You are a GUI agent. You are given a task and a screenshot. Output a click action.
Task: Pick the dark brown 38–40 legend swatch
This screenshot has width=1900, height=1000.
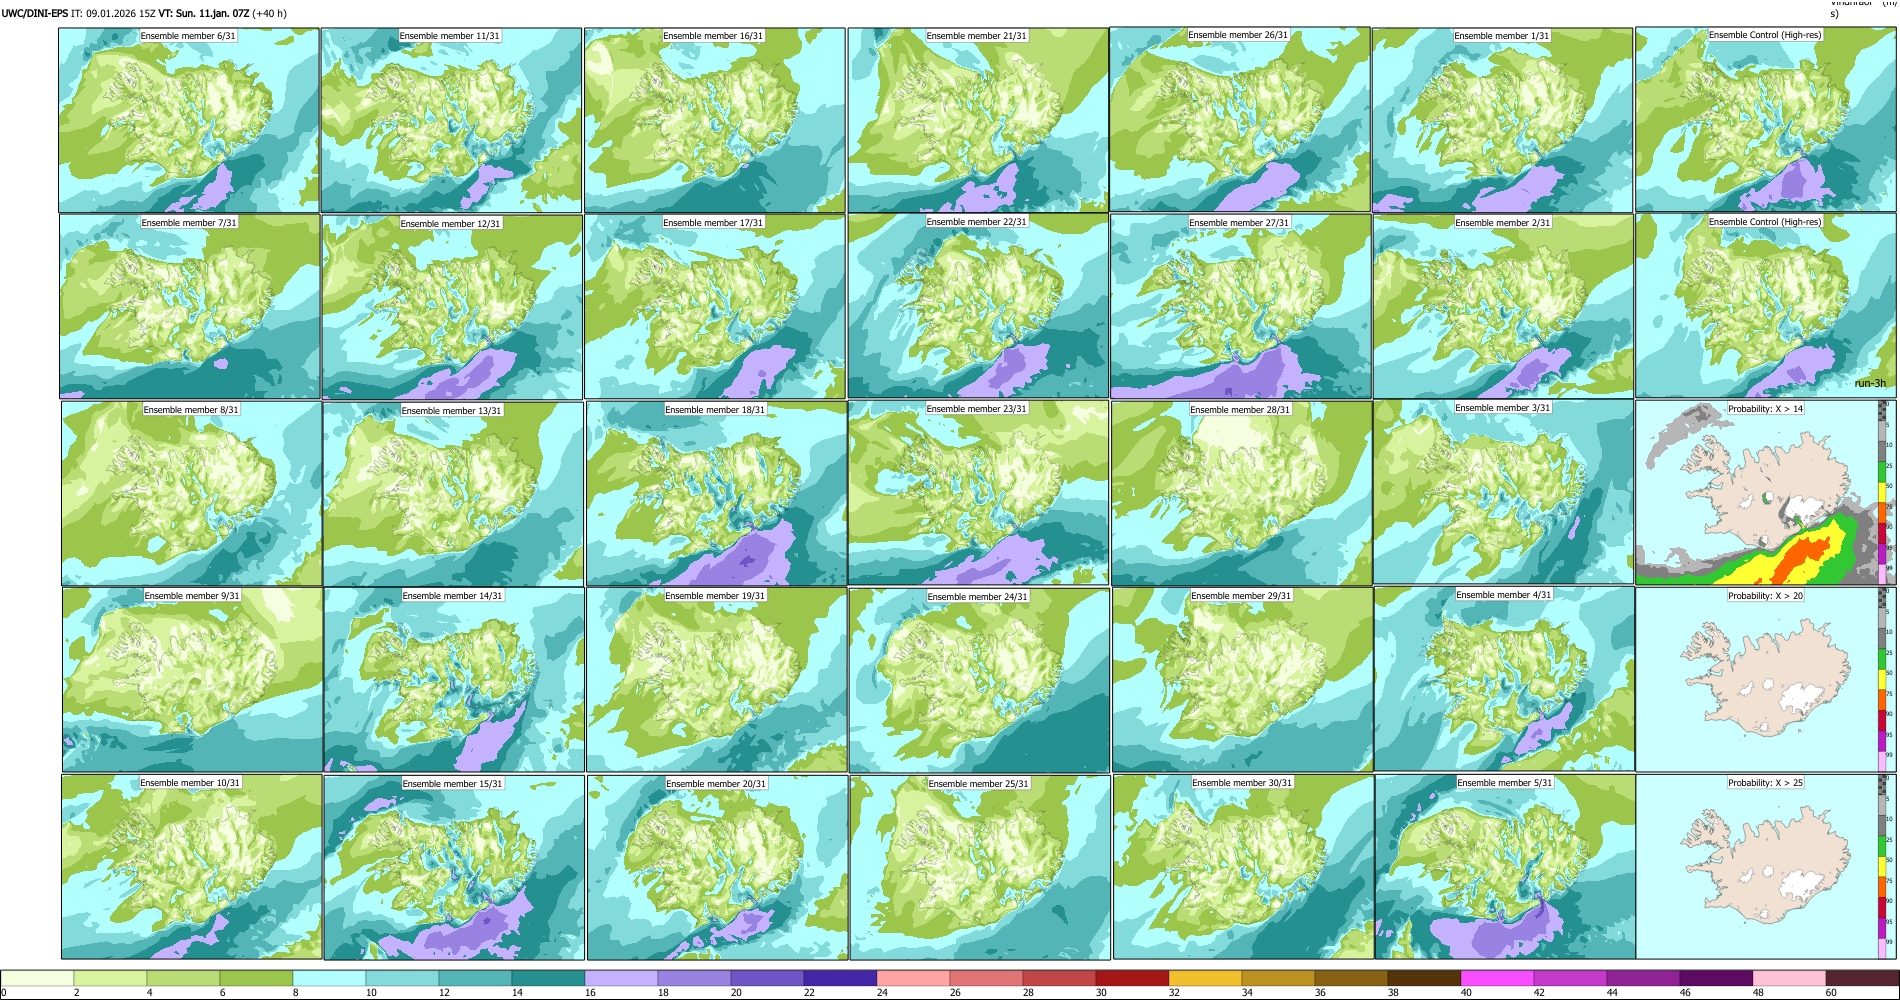[1424, 978]
